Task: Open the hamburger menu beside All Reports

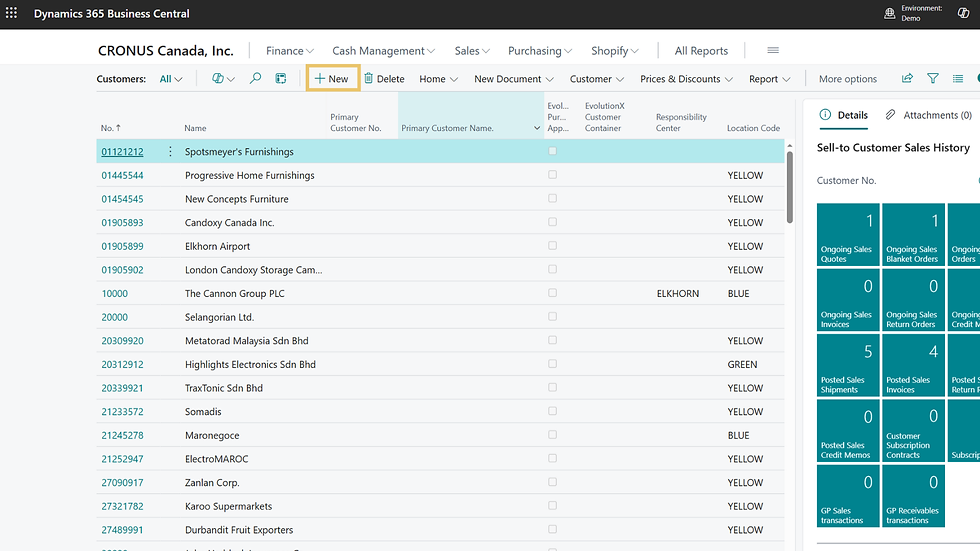Action: (x=772, y=51)
